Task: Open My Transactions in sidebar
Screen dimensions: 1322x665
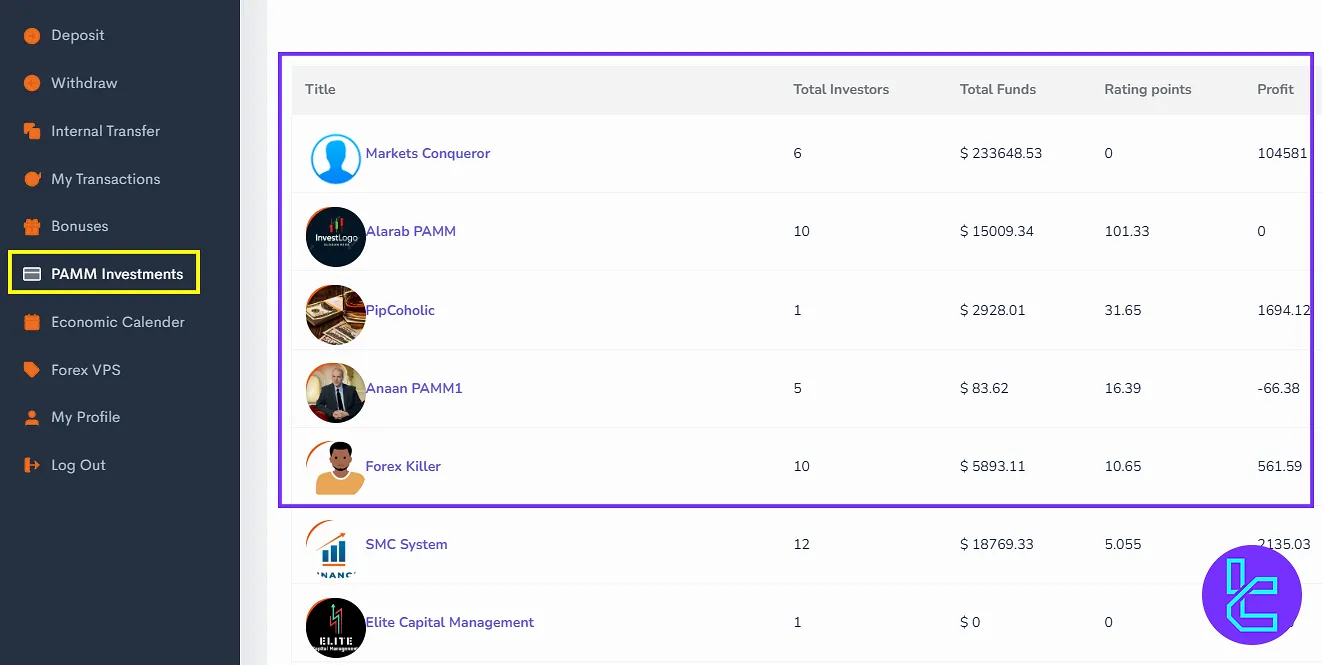Action: [106, 179]
